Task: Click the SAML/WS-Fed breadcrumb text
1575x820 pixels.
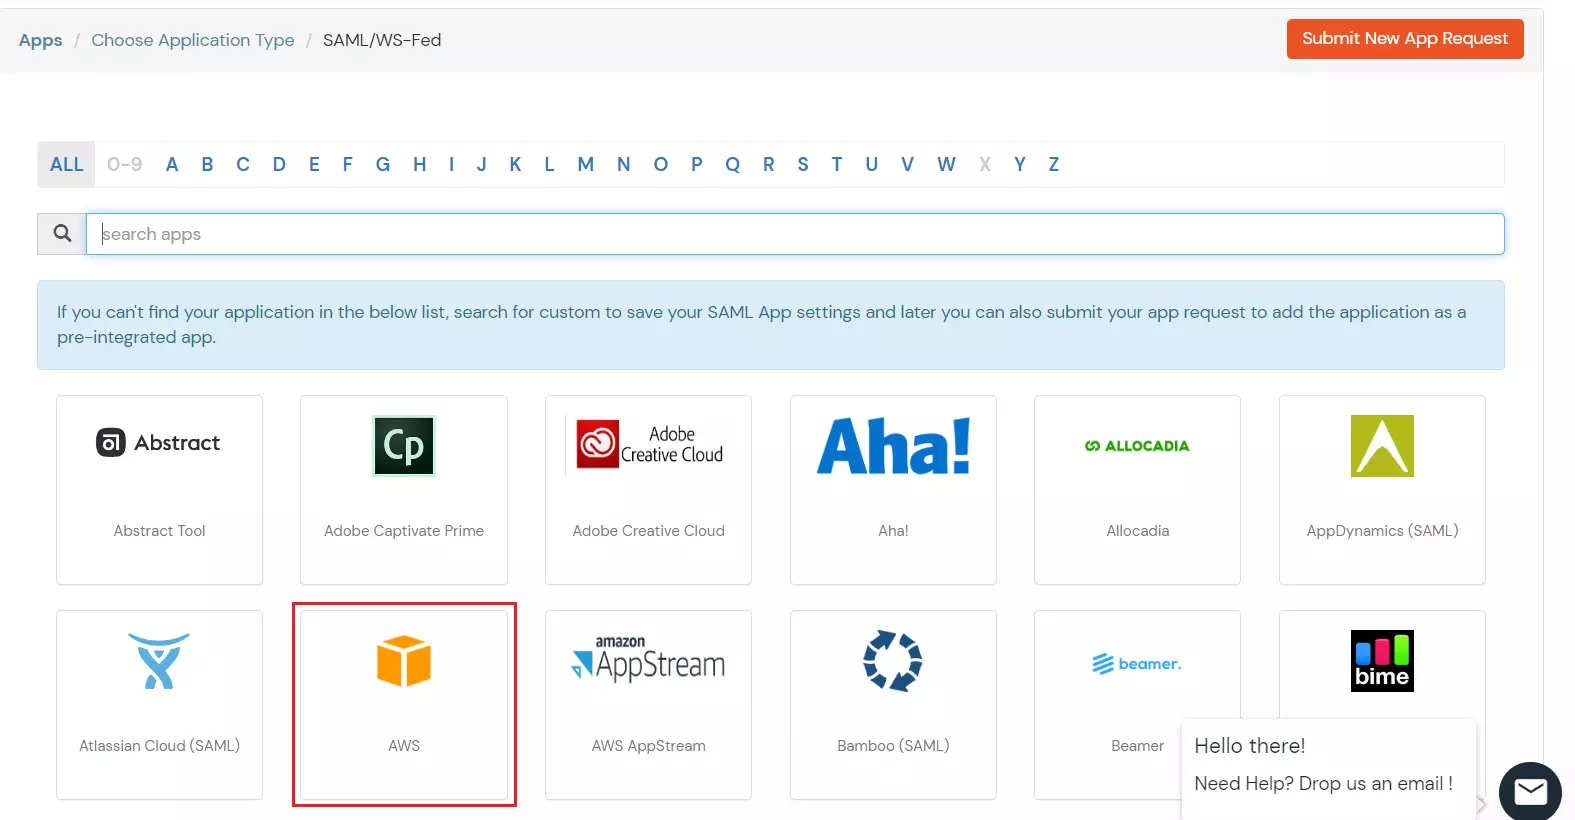Action: (x=382, y=40)
